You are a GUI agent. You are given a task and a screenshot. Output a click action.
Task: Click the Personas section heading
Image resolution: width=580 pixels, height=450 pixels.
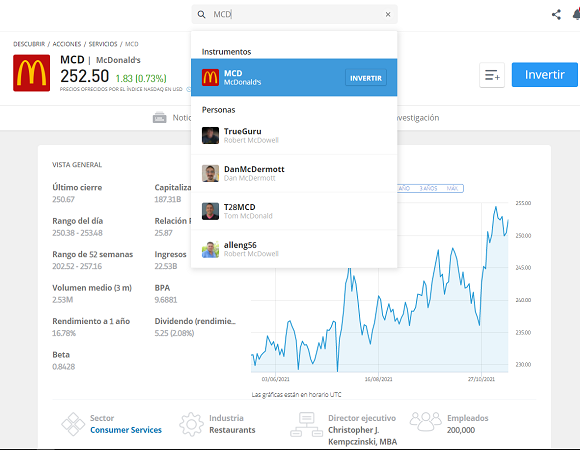tap(219, 110)
